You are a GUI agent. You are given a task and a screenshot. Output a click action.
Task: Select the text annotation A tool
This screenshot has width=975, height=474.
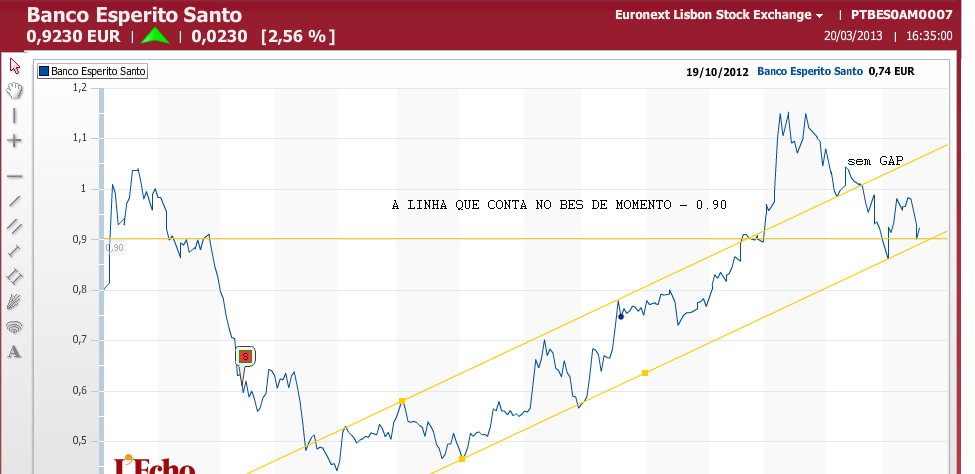pos(14,353)
